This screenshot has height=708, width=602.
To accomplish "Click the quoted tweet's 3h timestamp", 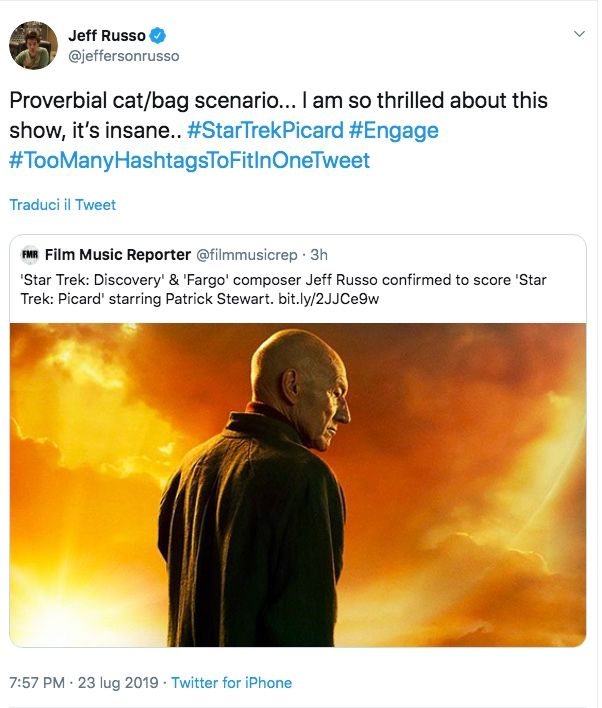I will [322, 255].
